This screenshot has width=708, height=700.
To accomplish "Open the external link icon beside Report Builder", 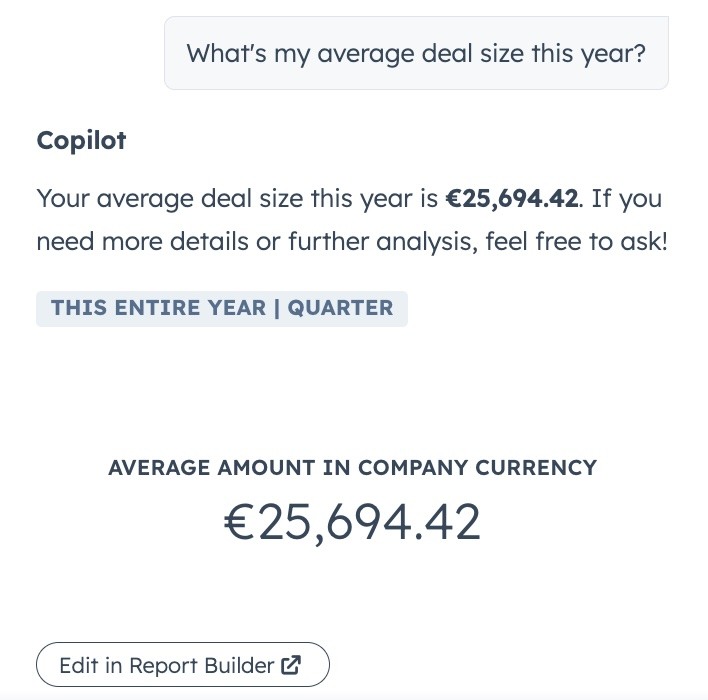I will pos(291,665).
